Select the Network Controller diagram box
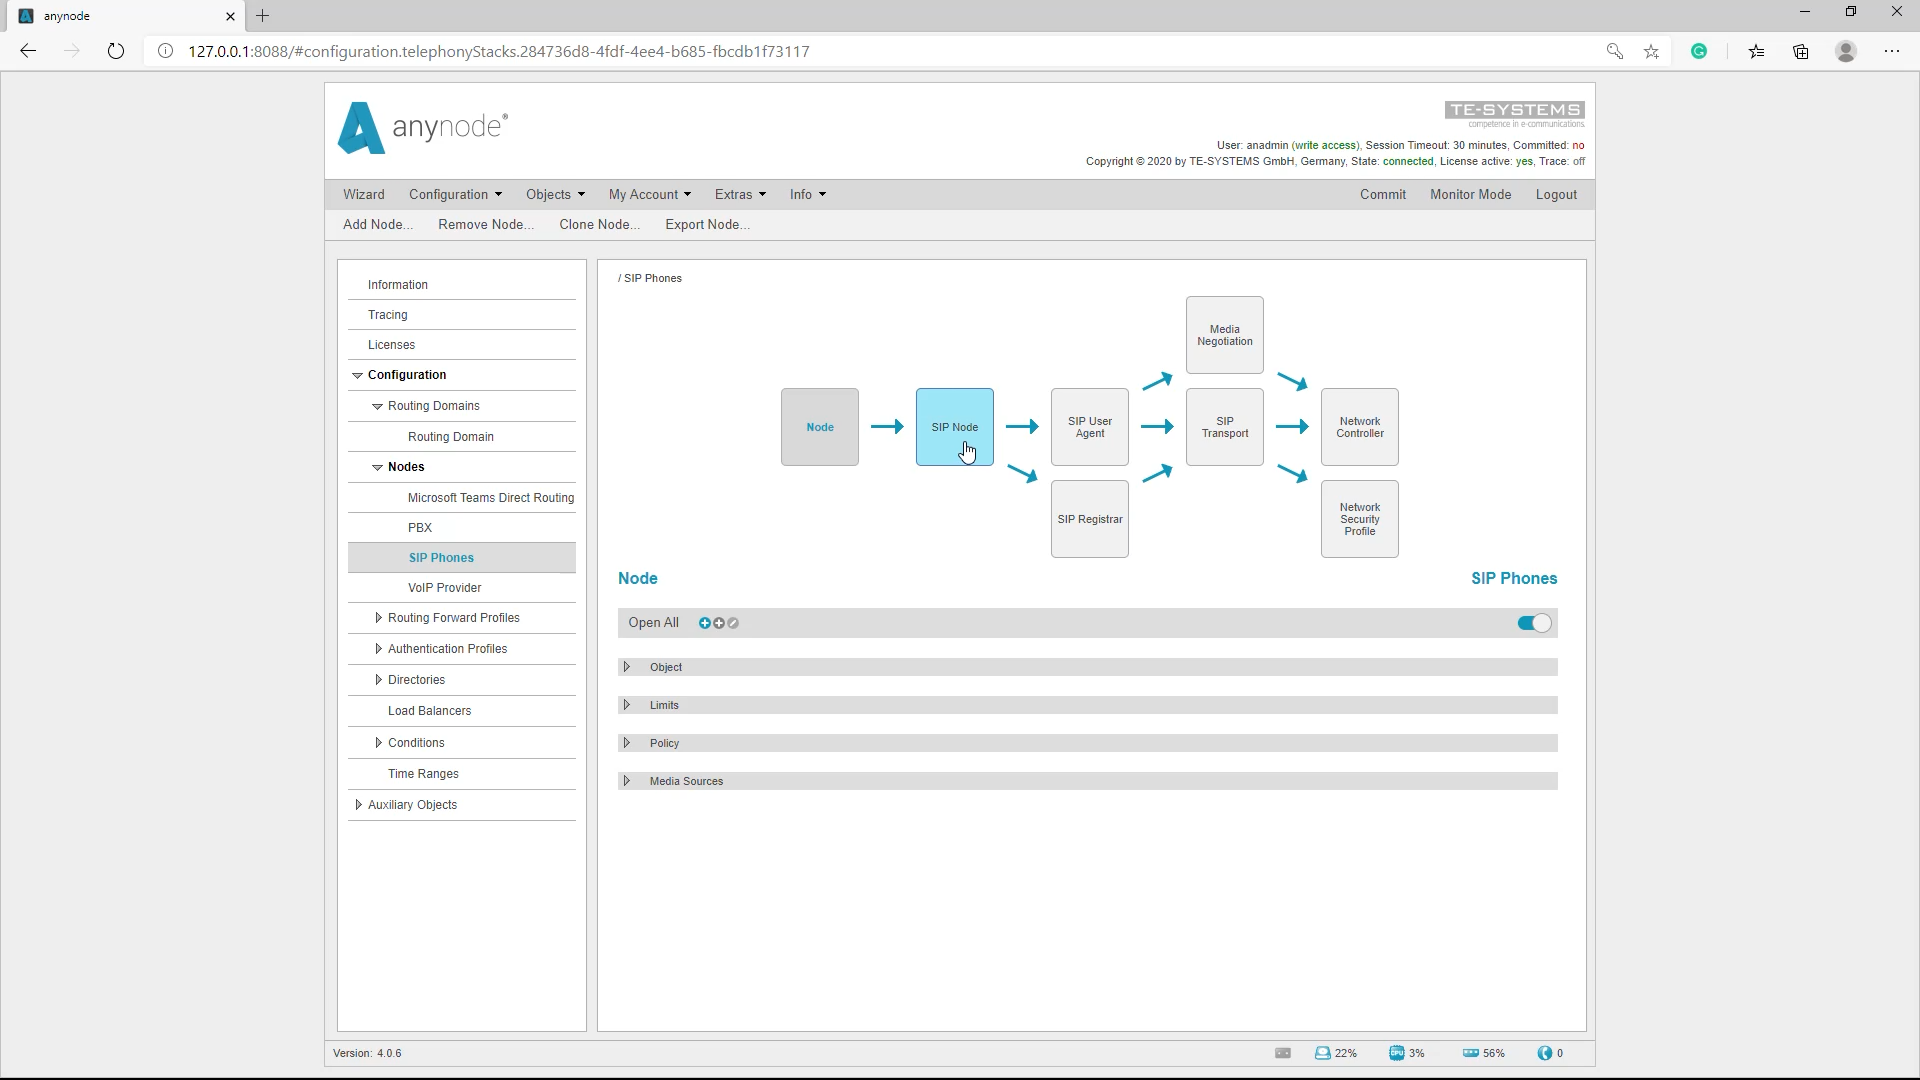 (1360, 427)
